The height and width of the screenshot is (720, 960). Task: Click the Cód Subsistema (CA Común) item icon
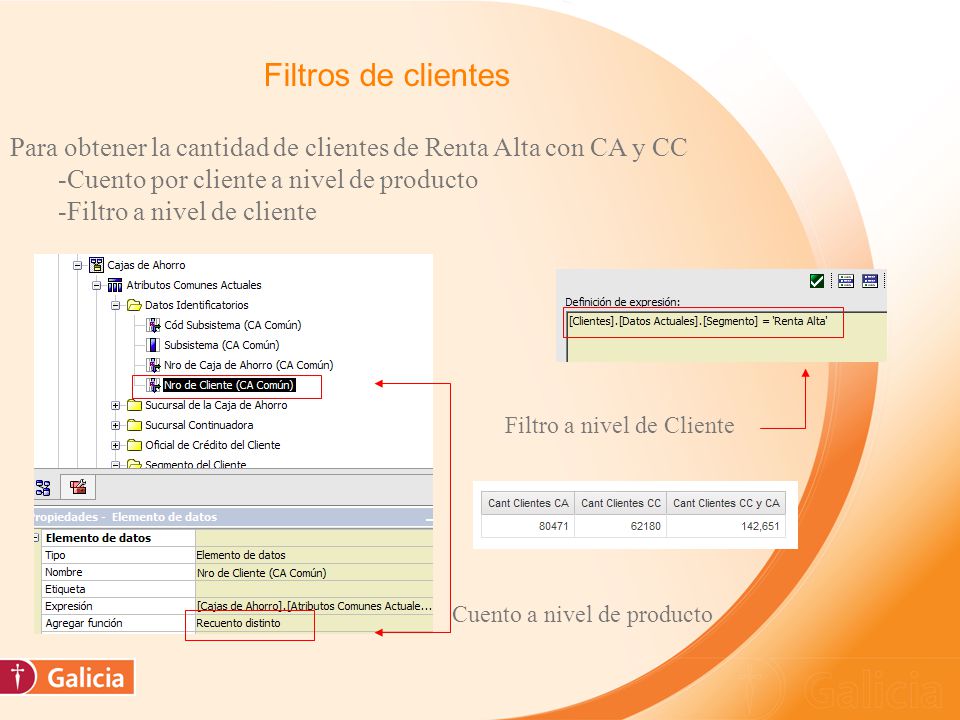click(x=153, y=325)
